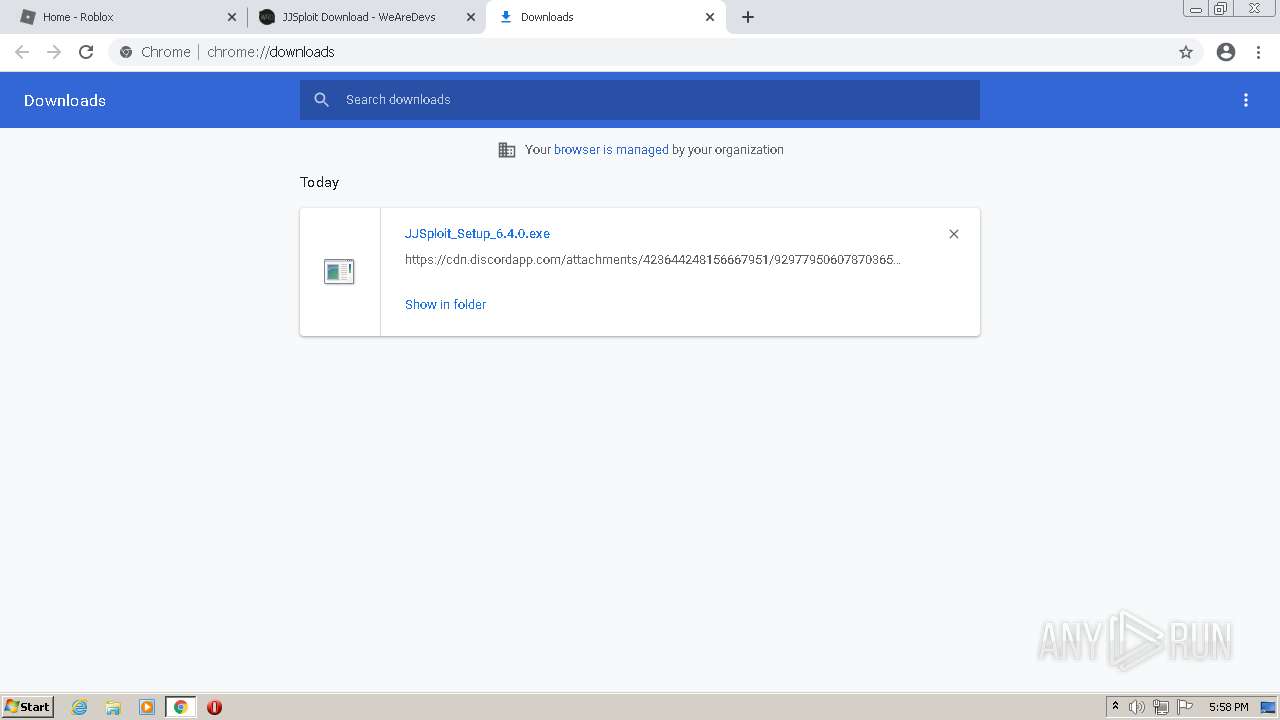1280x720 pixels.
Task: Open the network tray icon
Action: click(x=1161, y=707)
